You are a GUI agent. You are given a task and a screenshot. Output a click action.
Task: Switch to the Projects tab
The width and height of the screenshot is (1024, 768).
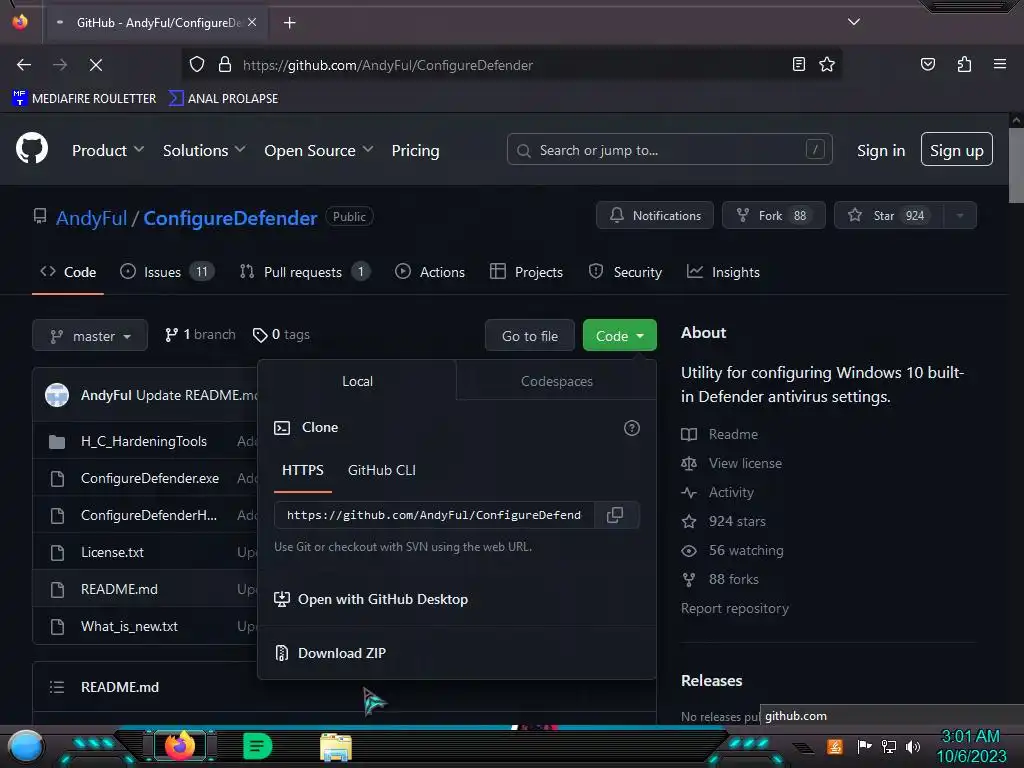(x=526, y=272)
